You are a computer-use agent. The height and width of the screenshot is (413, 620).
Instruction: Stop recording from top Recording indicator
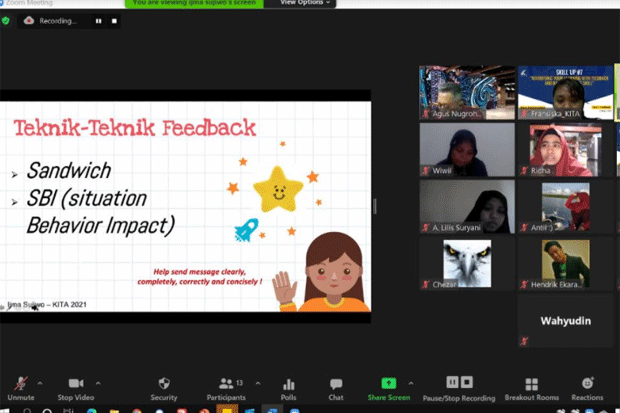(114, 21)
